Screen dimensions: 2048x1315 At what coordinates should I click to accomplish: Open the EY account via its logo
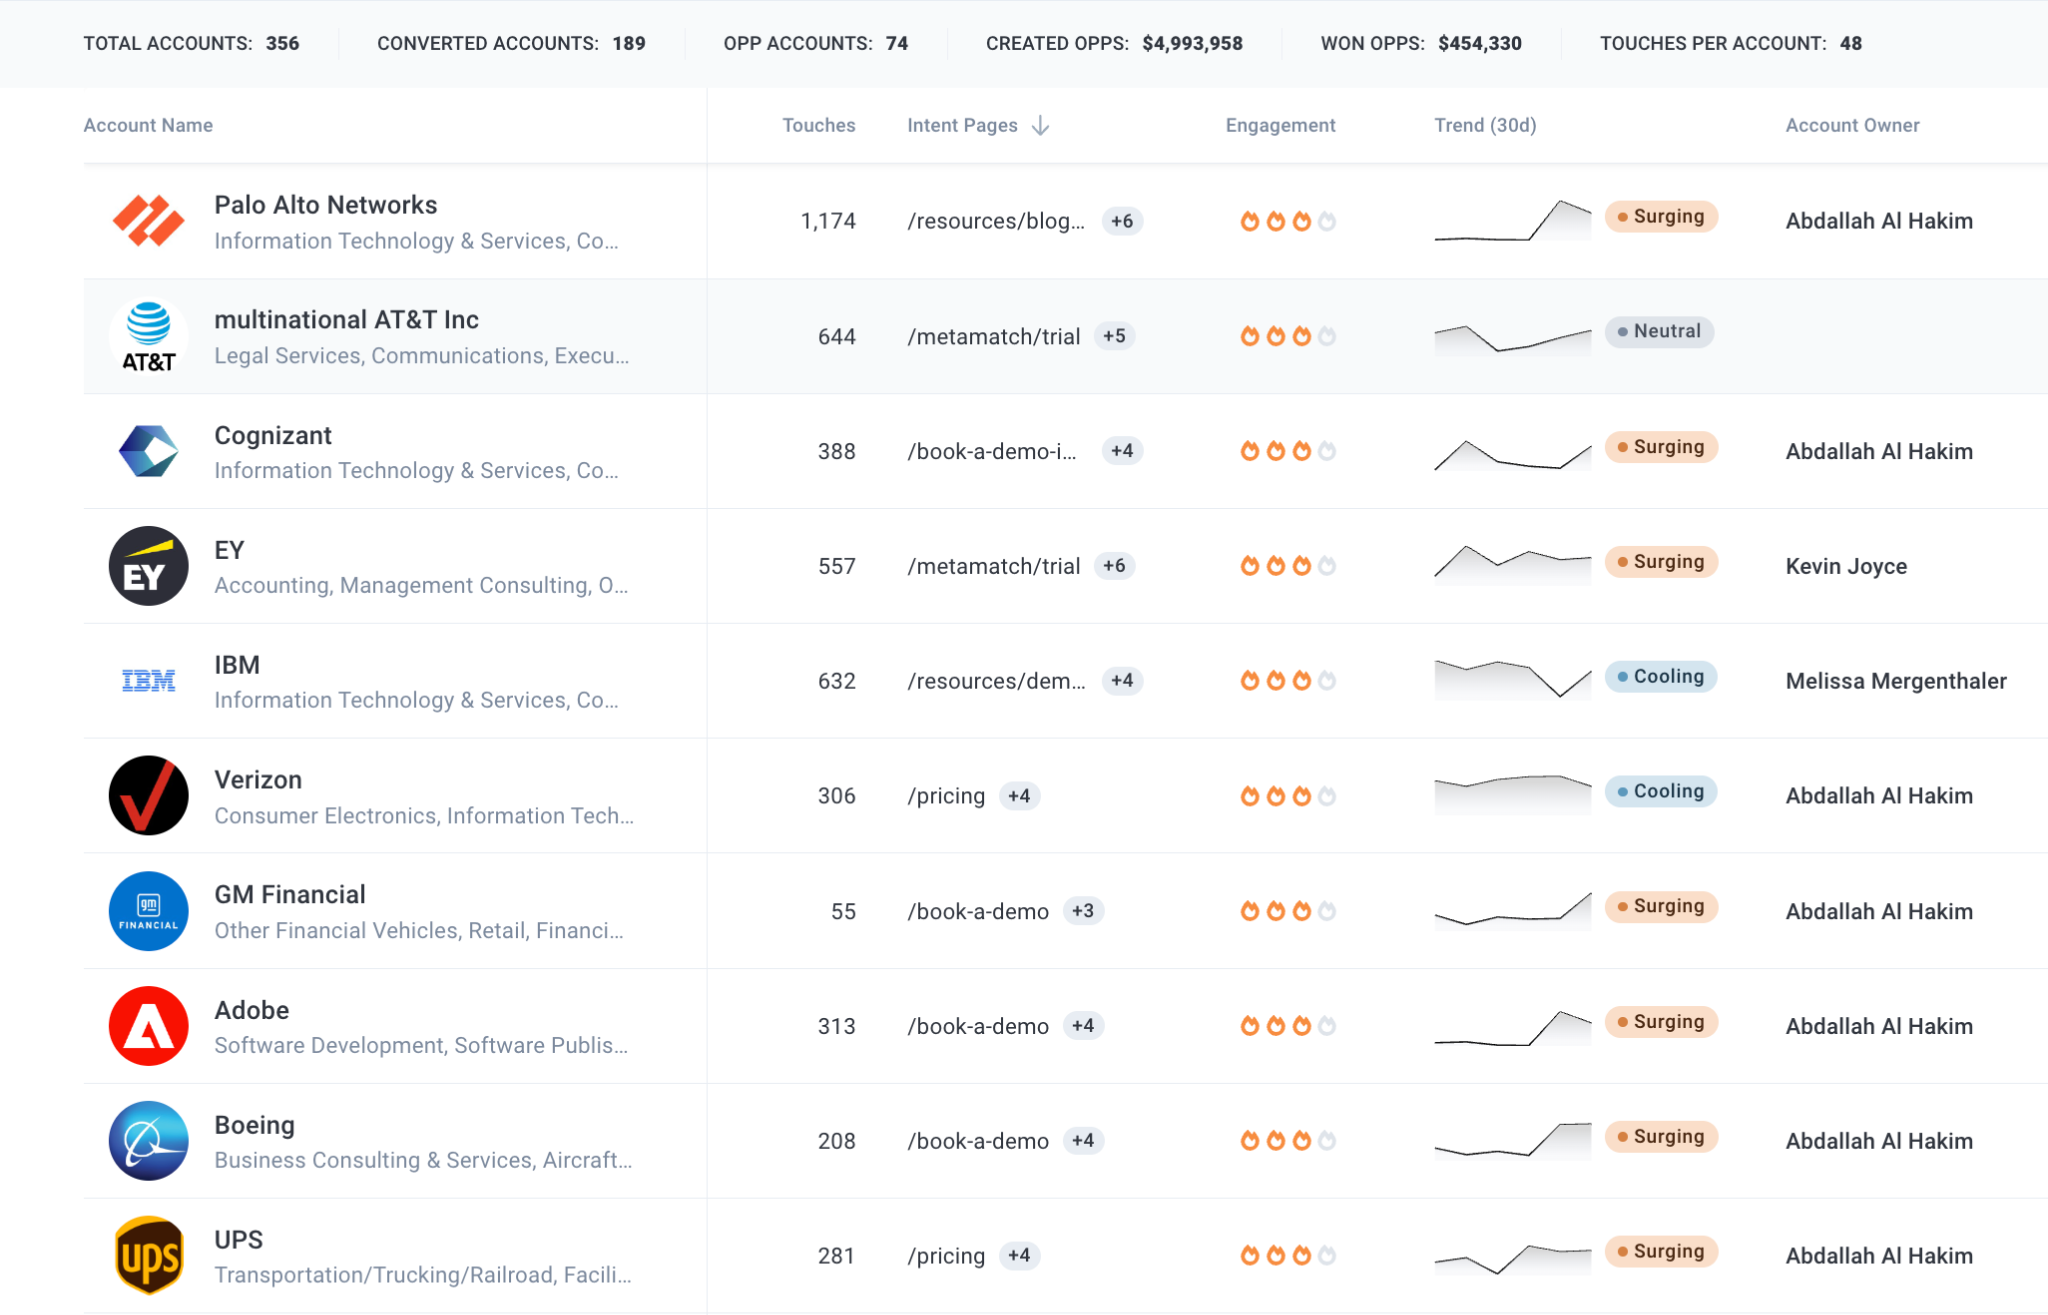pos(148,566)
